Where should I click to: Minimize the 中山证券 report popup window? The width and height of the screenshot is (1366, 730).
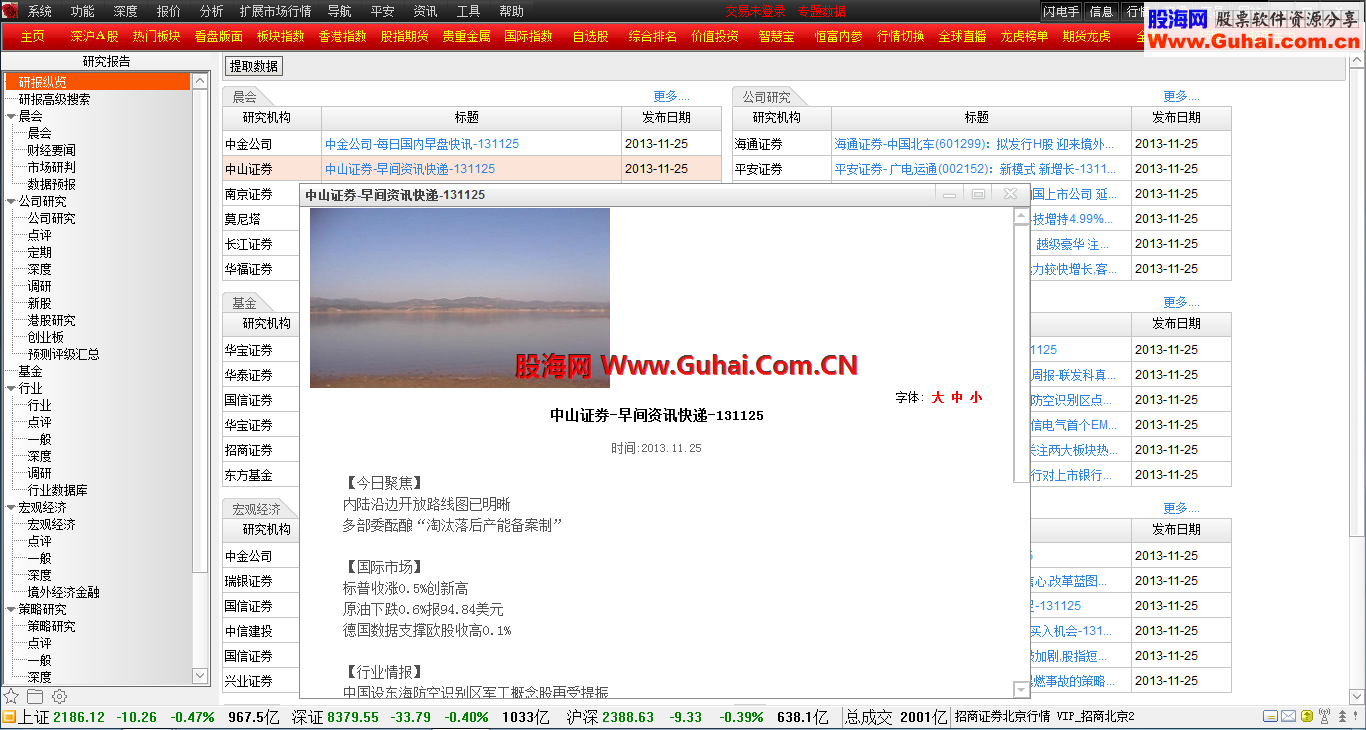click(950, 194)
